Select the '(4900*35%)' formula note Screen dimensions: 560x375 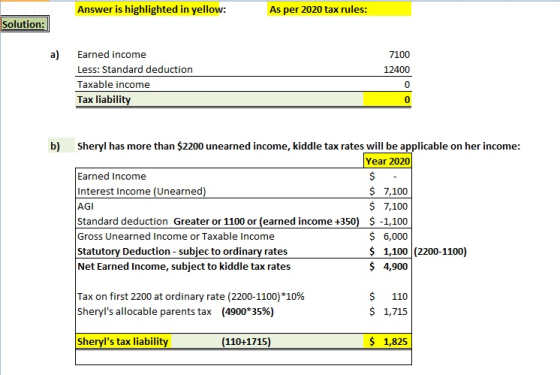pyautogui.click(x=248, y=311)
